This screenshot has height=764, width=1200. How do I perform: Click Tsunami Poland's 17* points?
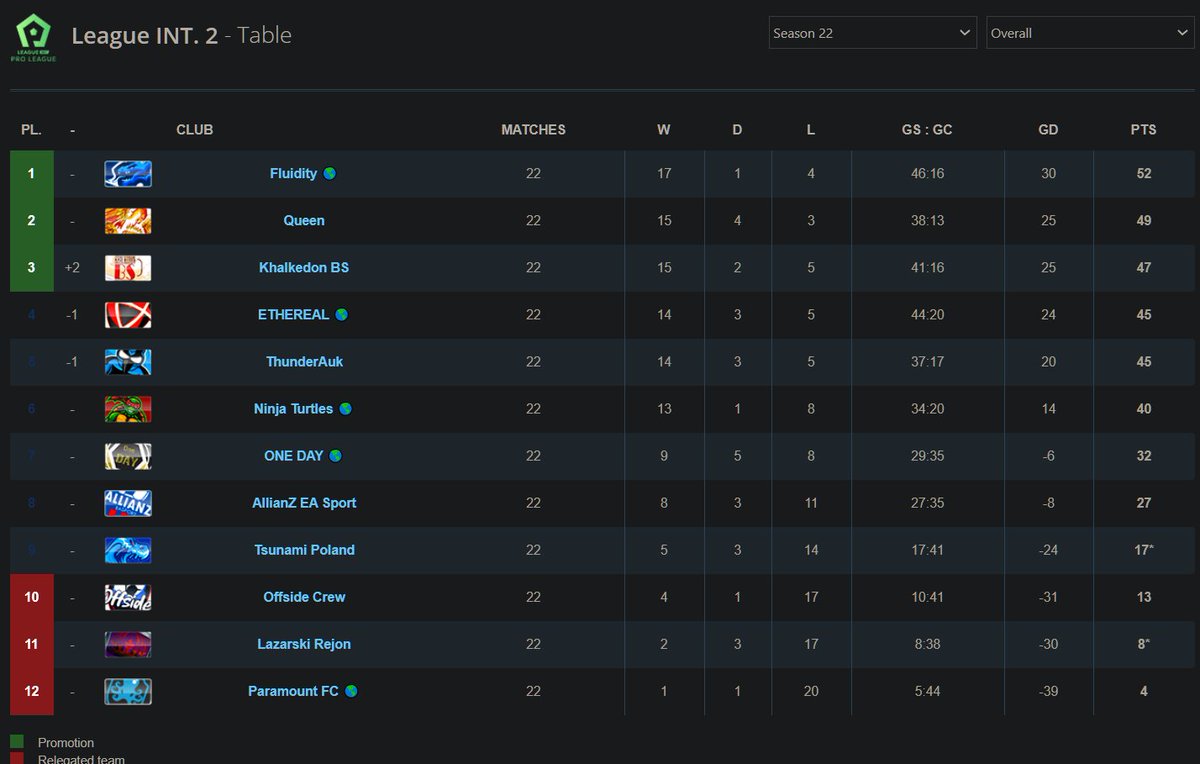(1146, 550)
